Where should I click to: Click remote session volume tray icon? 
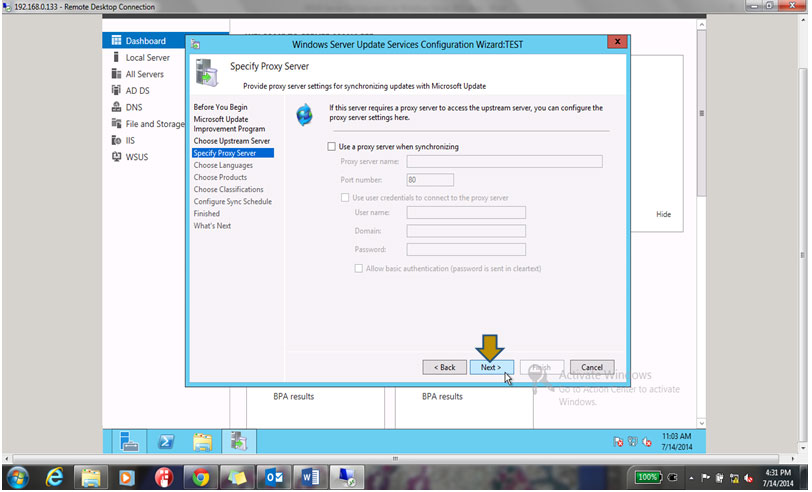[x=646, y=442]
